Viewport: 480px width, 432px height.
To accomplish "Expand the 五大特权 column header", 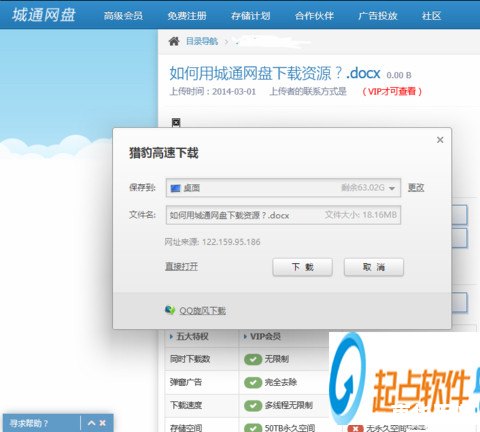I will point(189,337).
